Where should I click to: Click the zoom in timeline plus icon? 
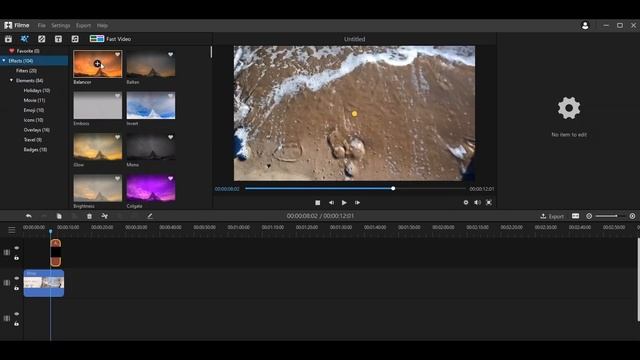click(632, 216)
